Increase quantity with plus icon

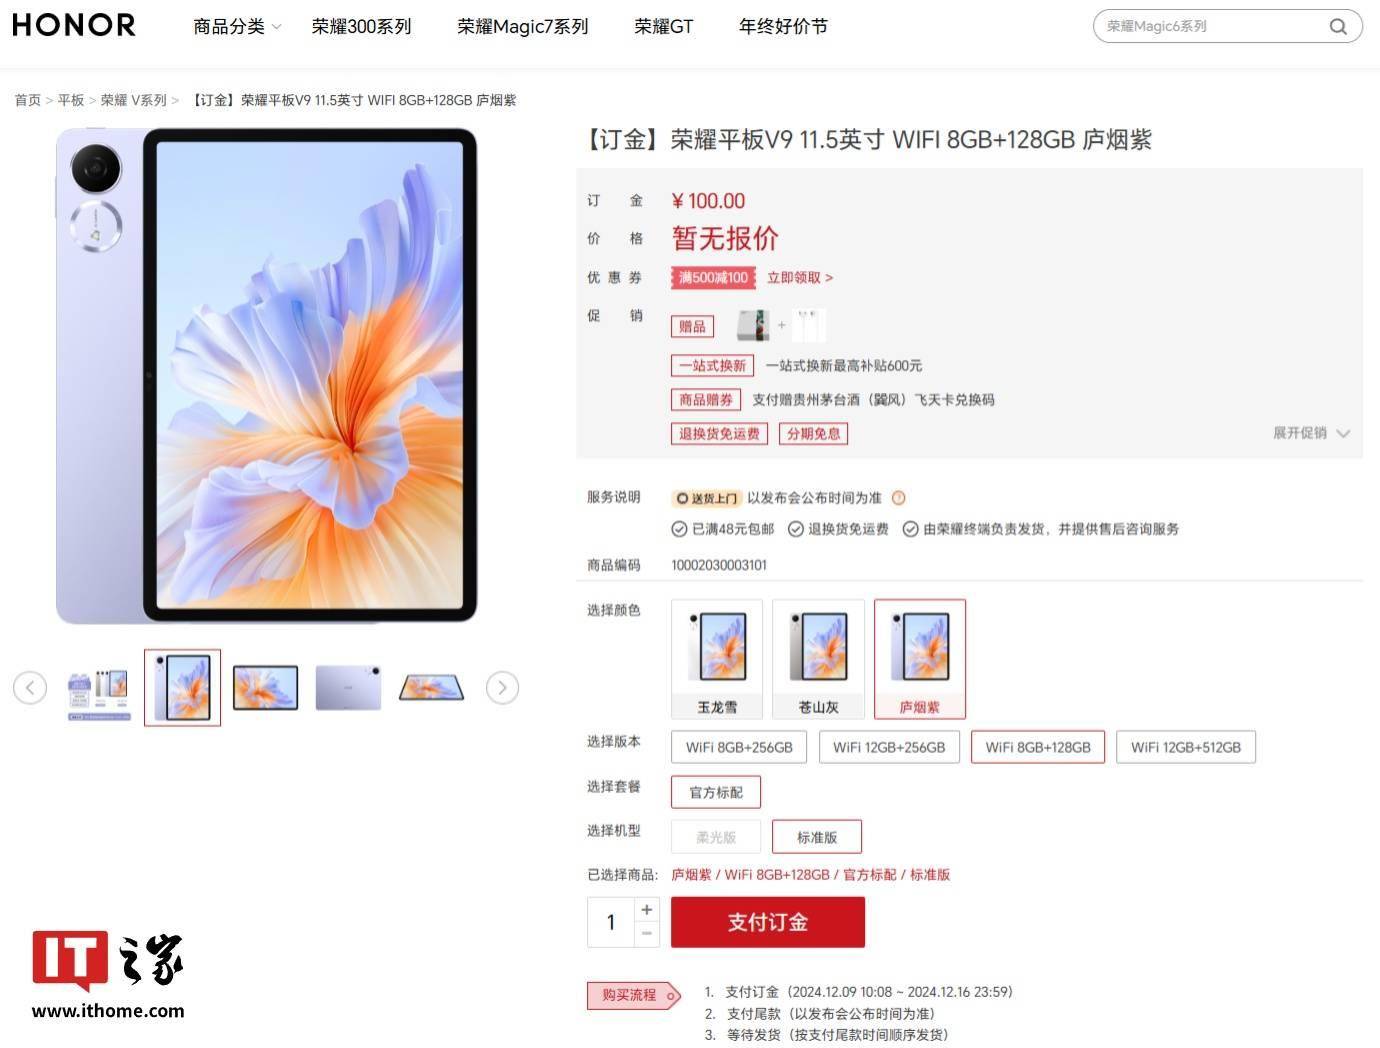tap(647, 909)
